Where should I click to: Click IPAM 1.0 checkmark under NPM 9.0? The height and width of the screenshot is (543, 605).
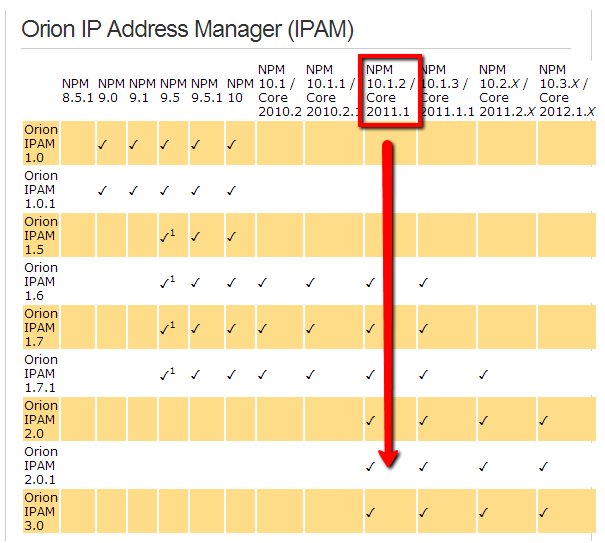[x=102, y=145]
